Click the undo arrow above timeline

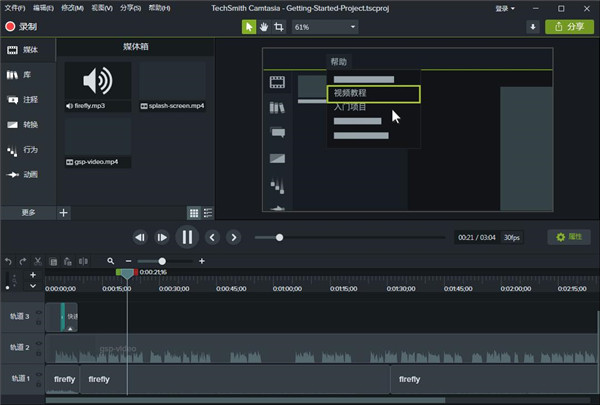point(8,261)
